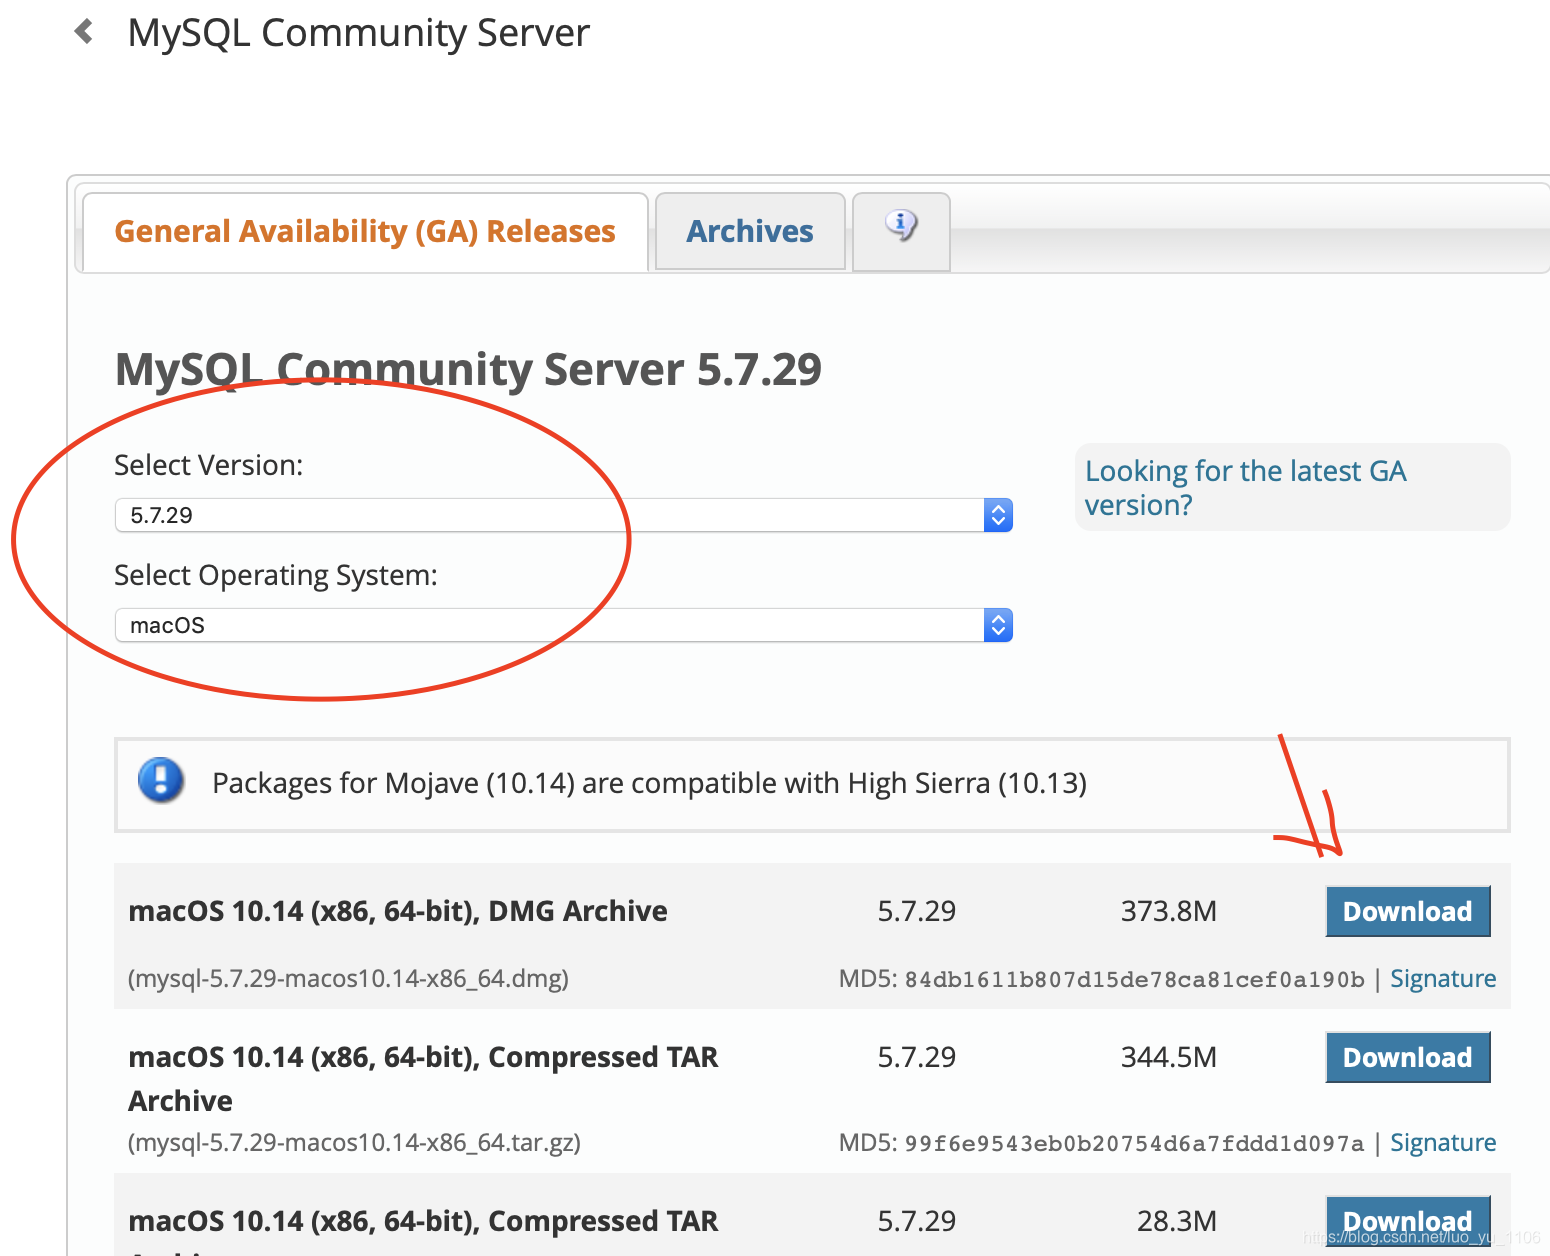
Task: Switch to the Archives tab
Action: [x=749, y=231]
